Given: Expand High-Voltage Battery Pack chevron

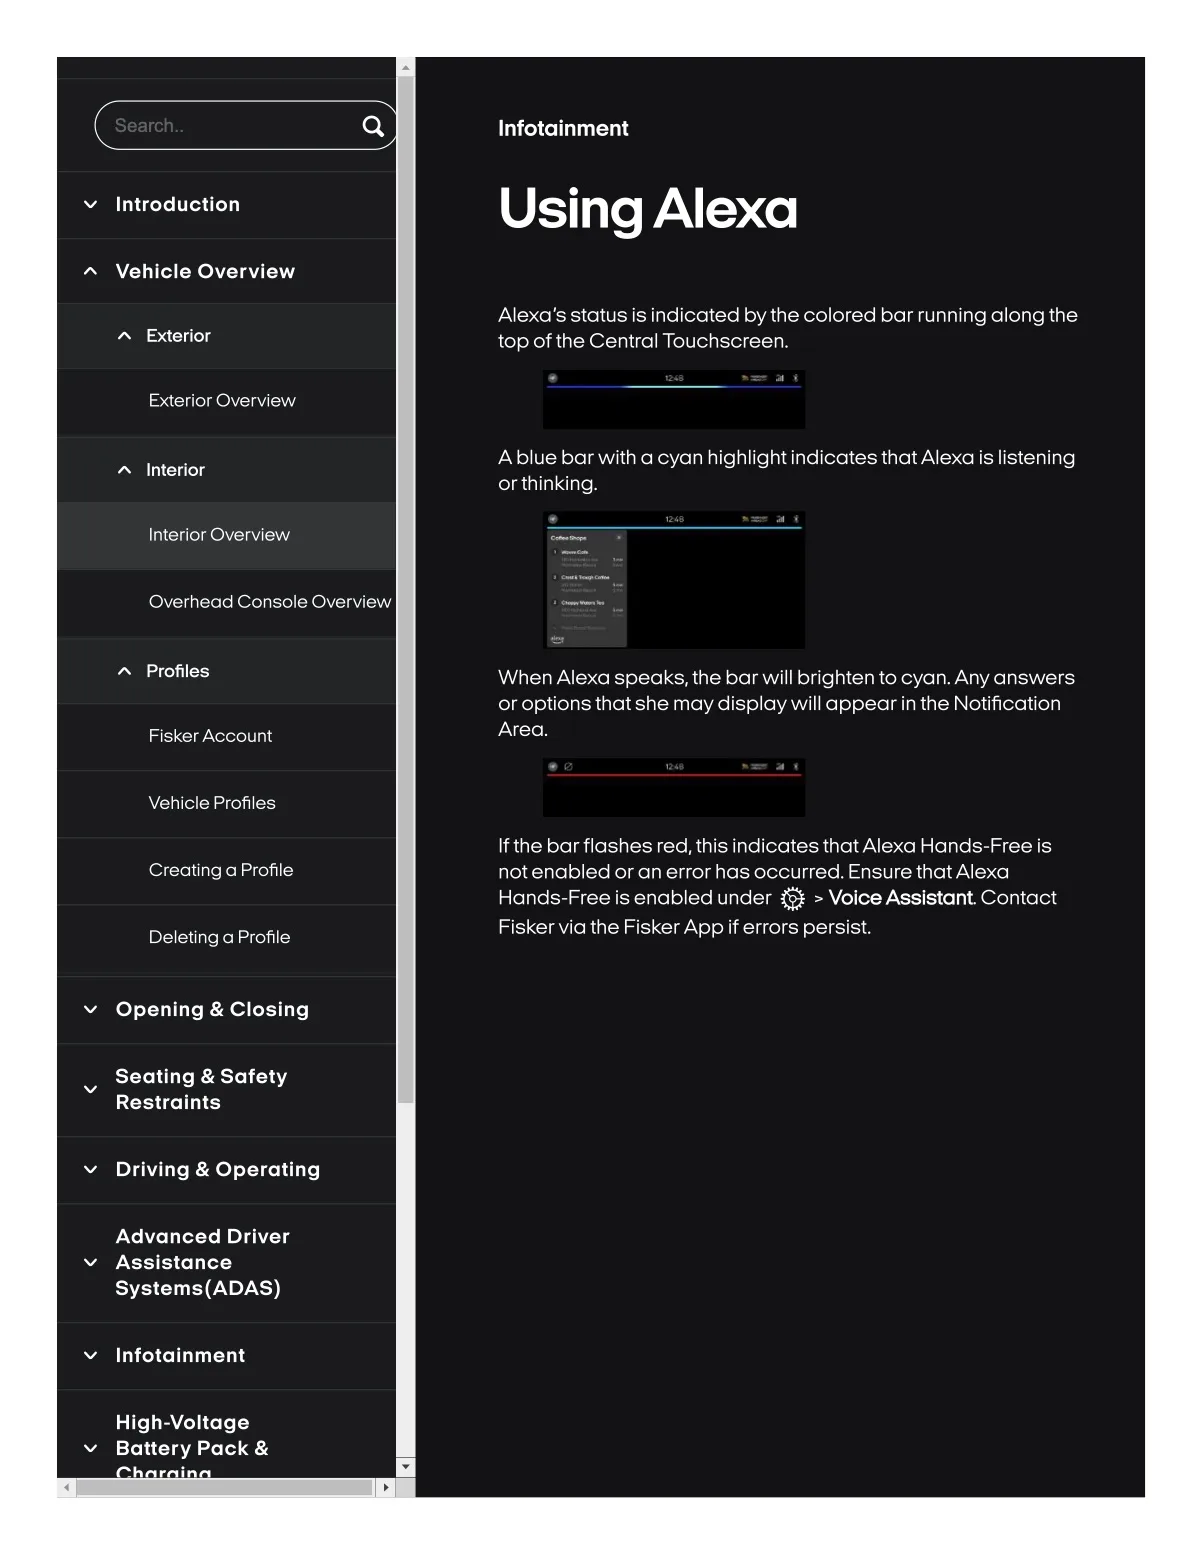Looking at the screenshot, I should pyautogui.click(x=91, y=1448).
